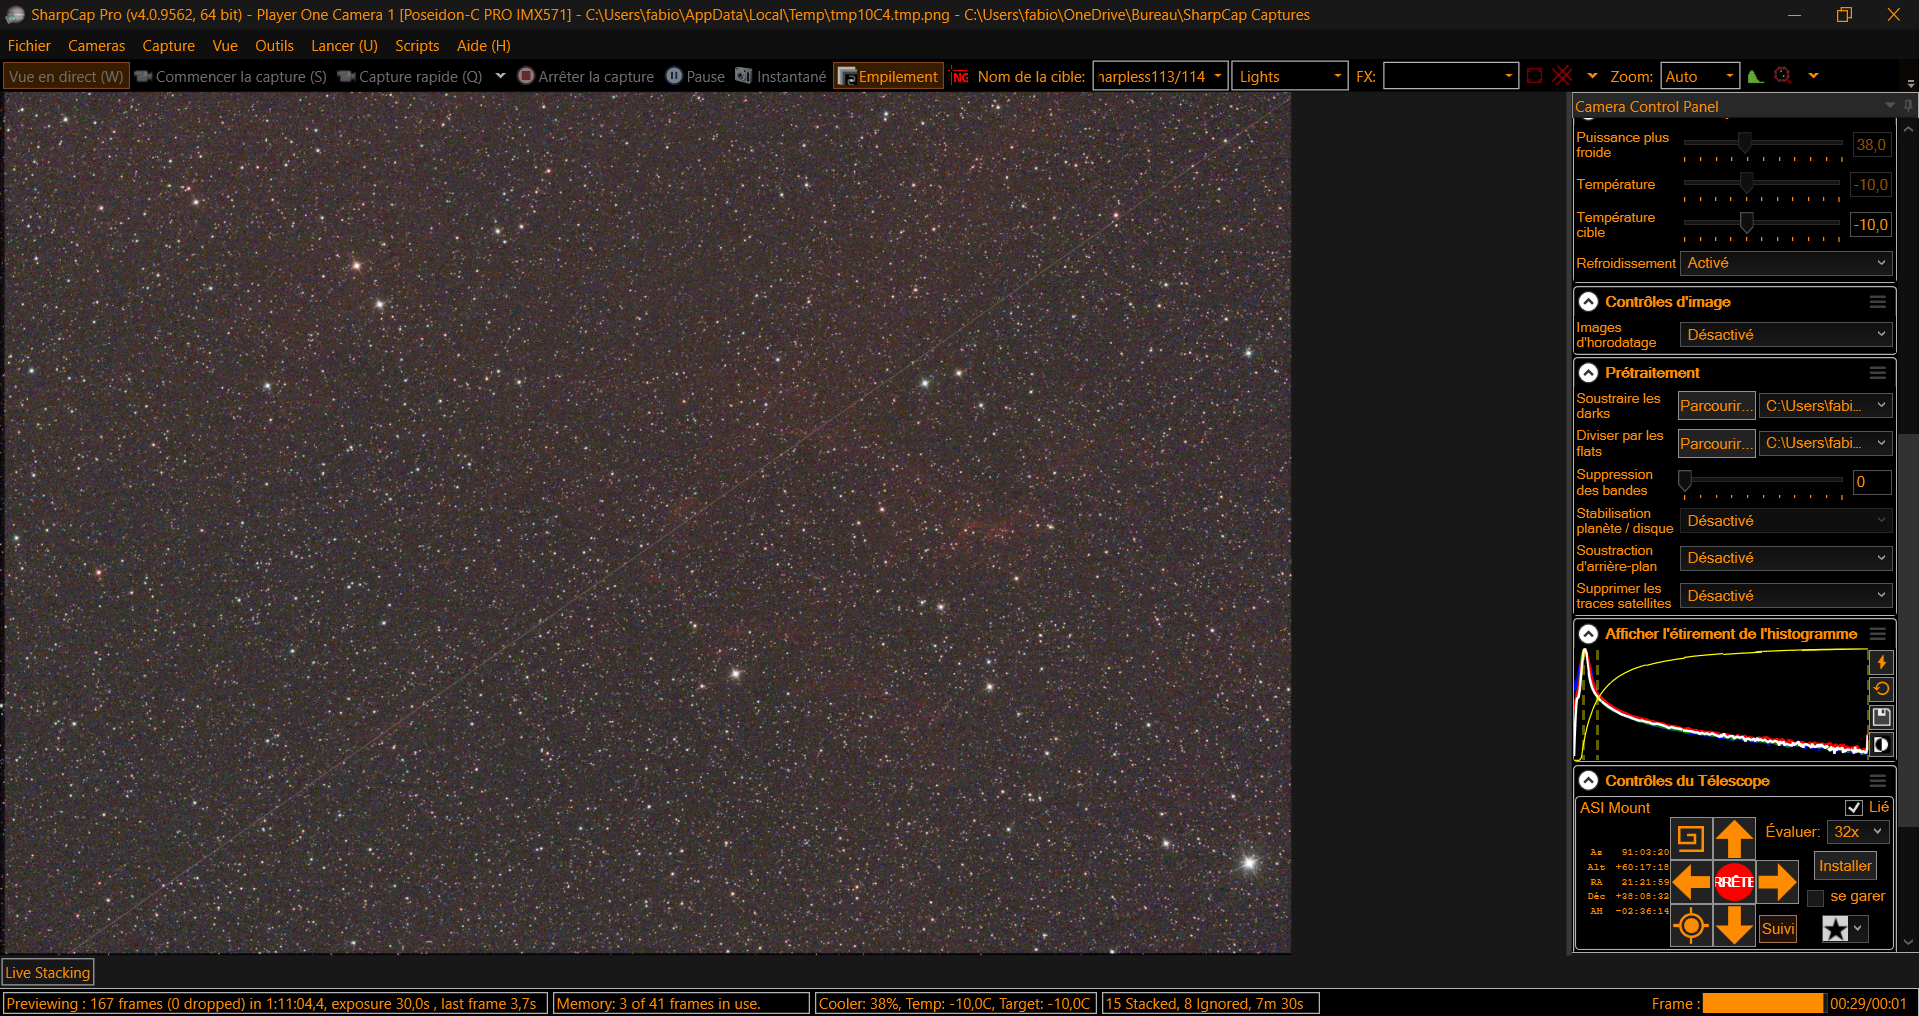
Task: Move the mount left with the left arrow
Action: point(1691,882)
